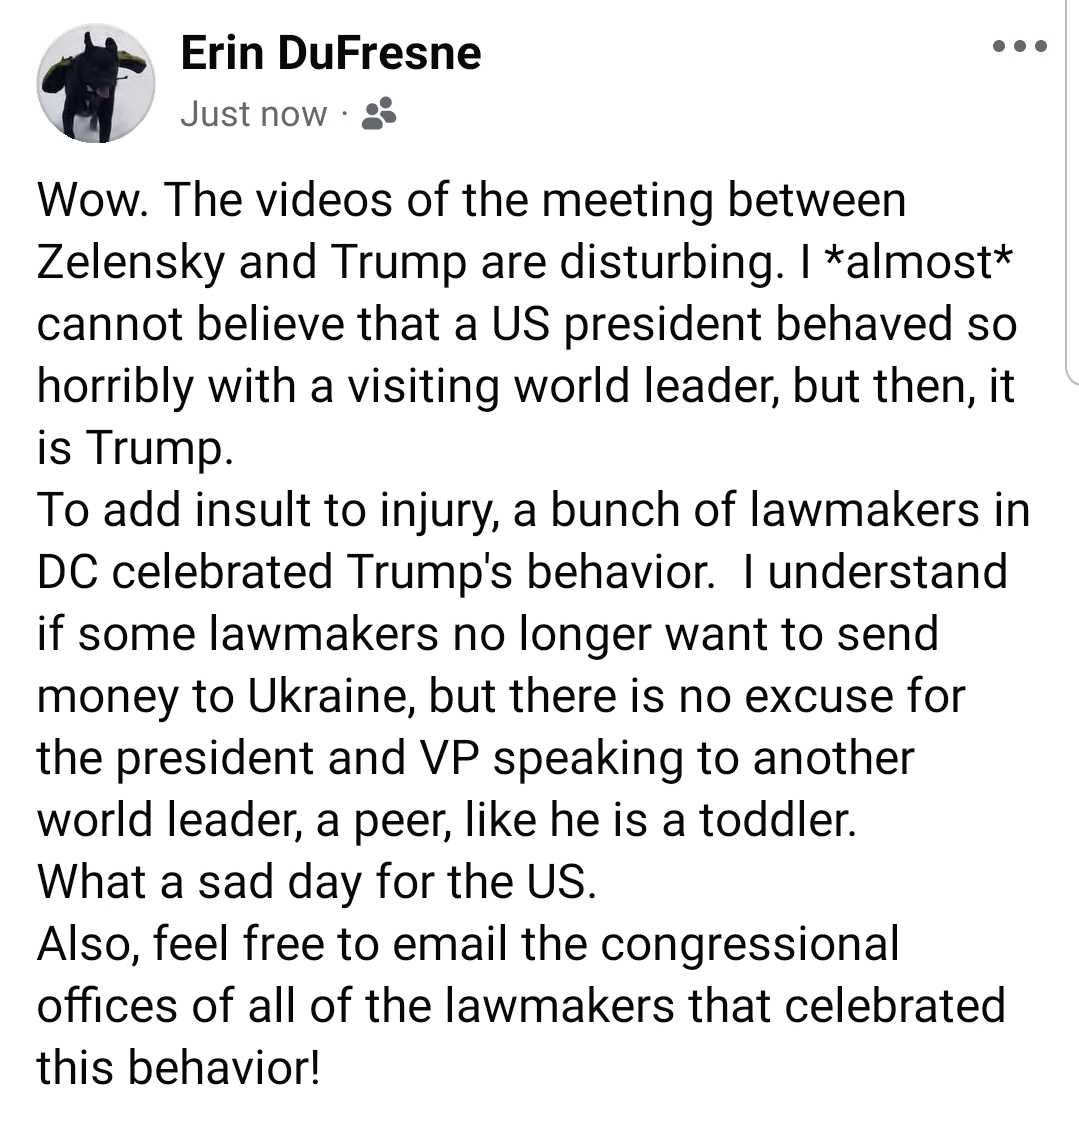This screenshot has width=1079, height=1136.
Task: Click the word "DC" in the post
Action: coord(66,572)
